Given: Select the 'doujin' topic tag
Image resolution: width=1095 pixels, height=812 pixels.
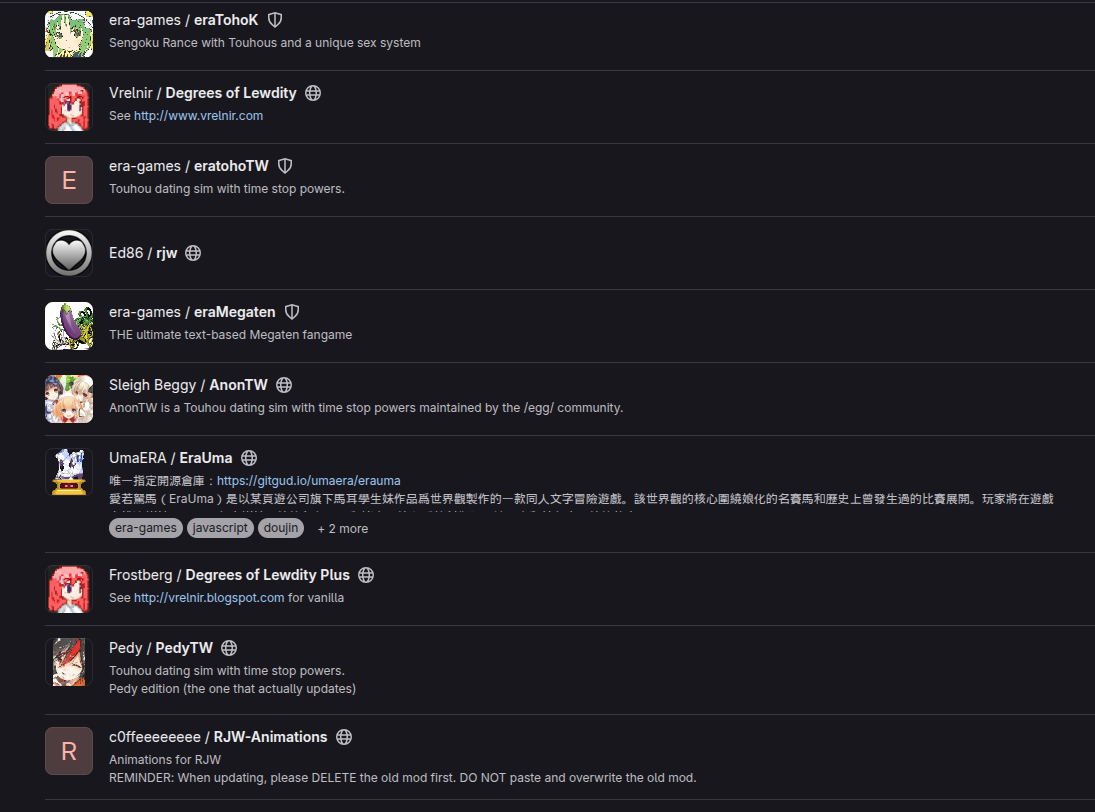Looking at the screenshot, I should [x=281, y=528].
